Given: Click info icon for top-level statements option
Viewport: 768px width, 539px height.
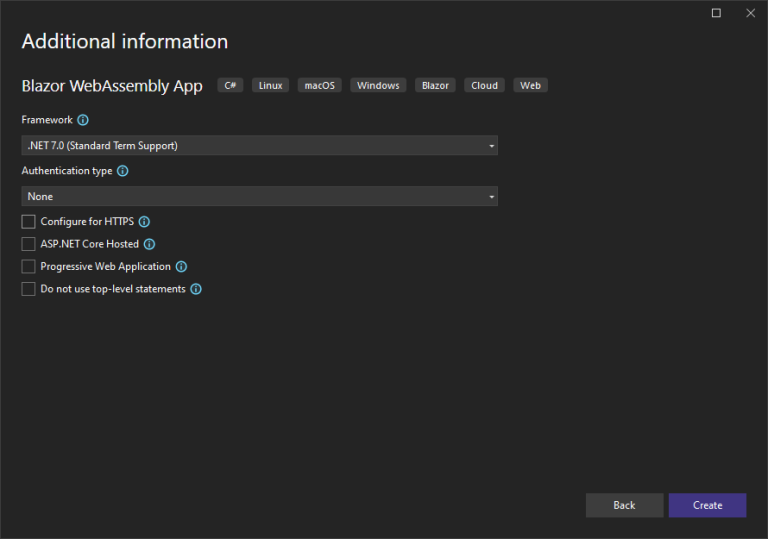Looking at the screenshot, I should pos(196,289).
